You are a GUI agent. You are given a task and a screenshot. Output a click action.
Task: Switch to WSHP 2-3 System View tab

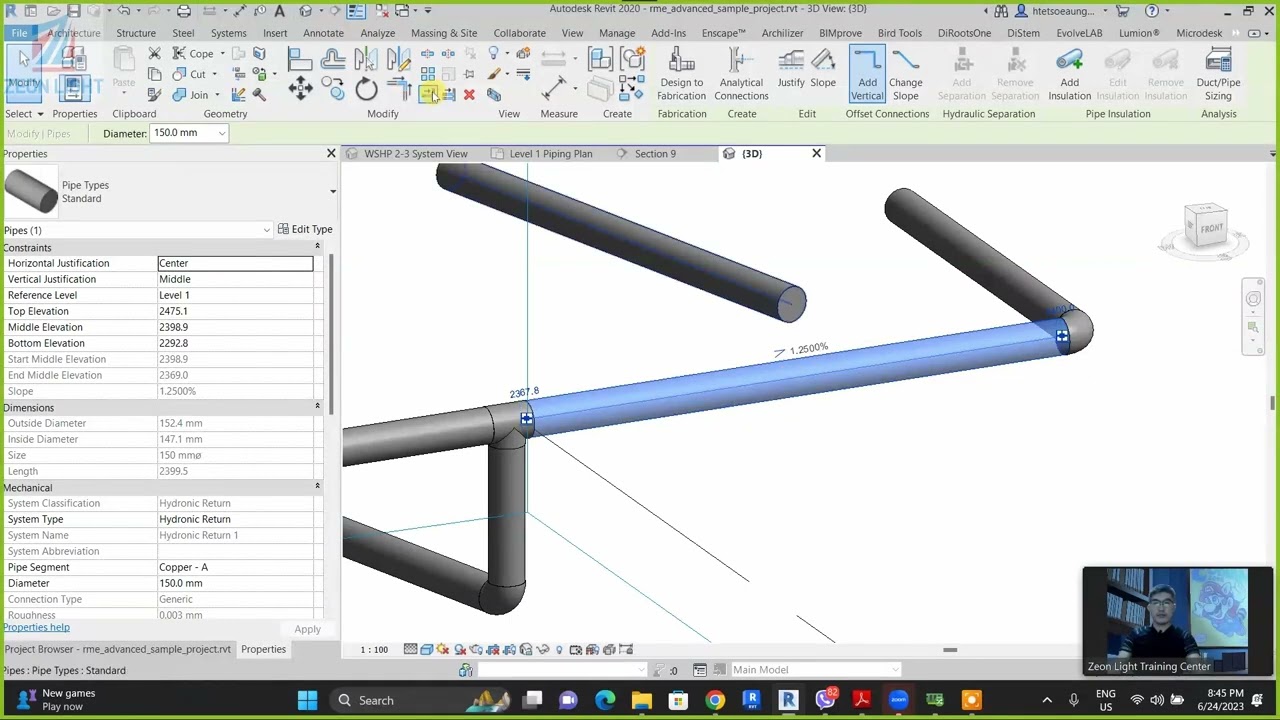coord(415,154)
